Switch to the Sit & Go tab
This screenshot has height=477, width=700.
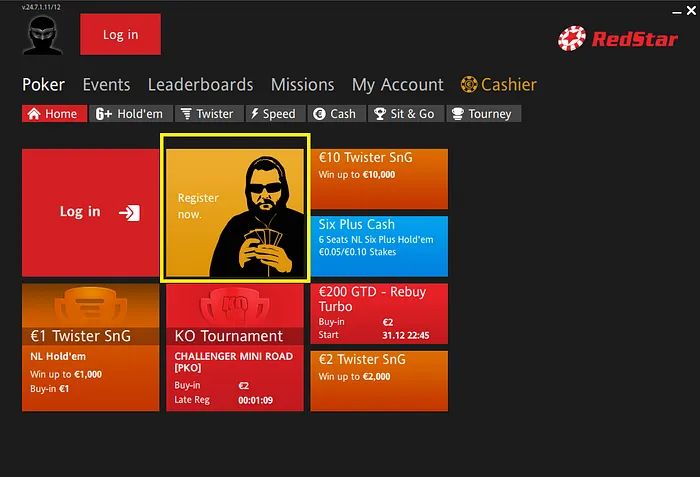406,114
